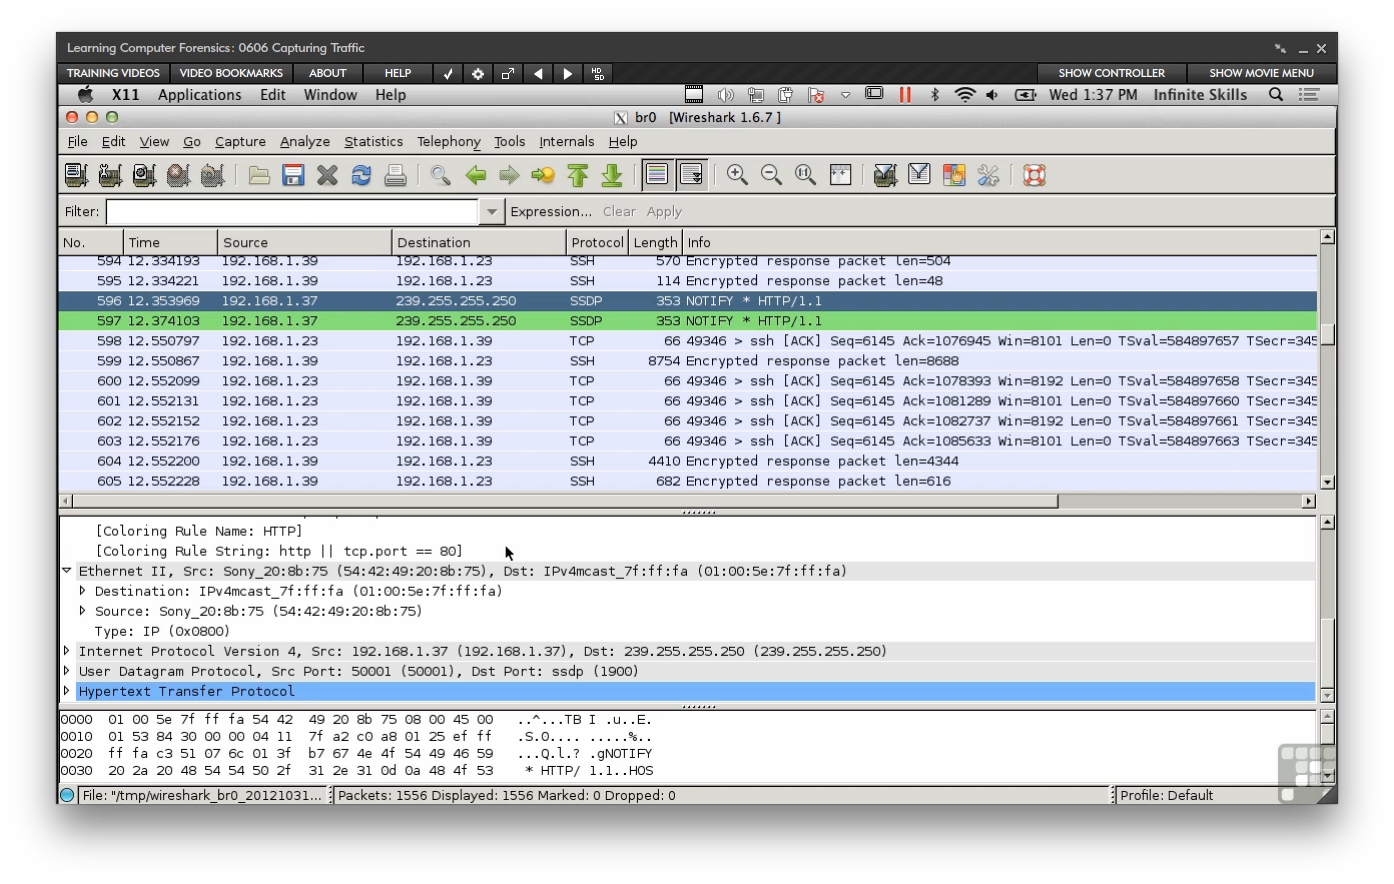Click the packet list horizontal scrollbar
The height and width of the screenshot is (884, 1394).
pyautogui.click(x=688, y=501)
